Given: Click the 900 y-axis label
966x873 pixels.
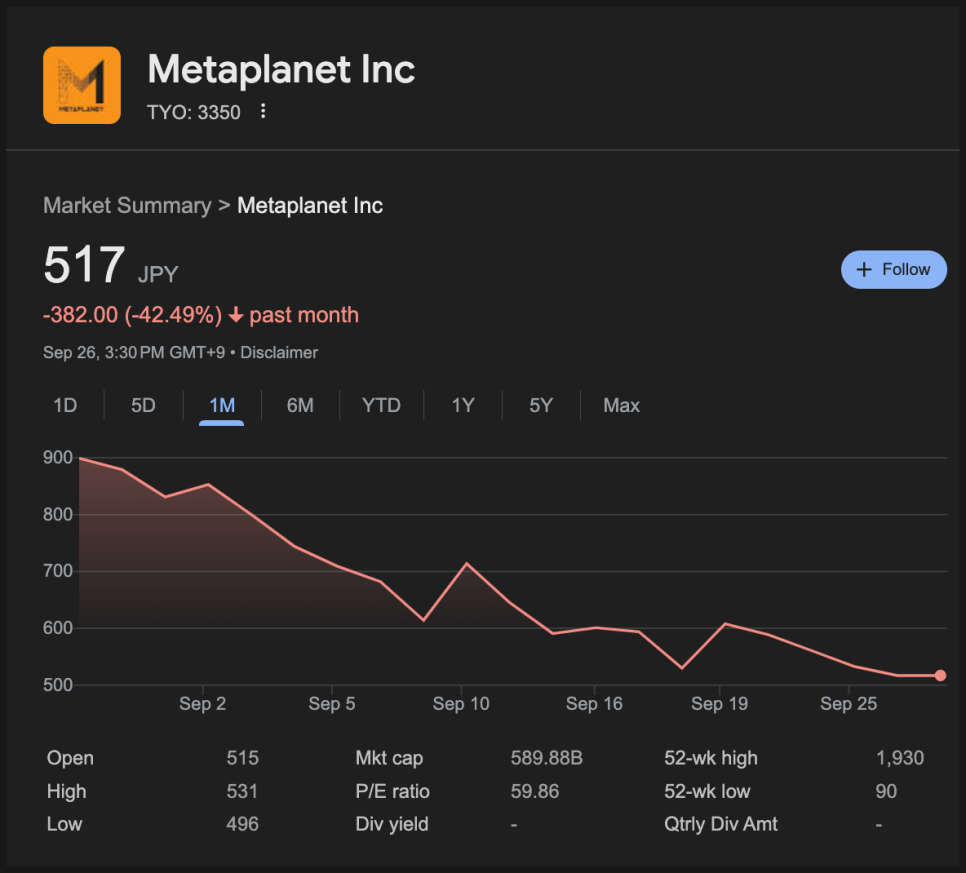Looking at the screenshot, I should (x=58, y=457).
